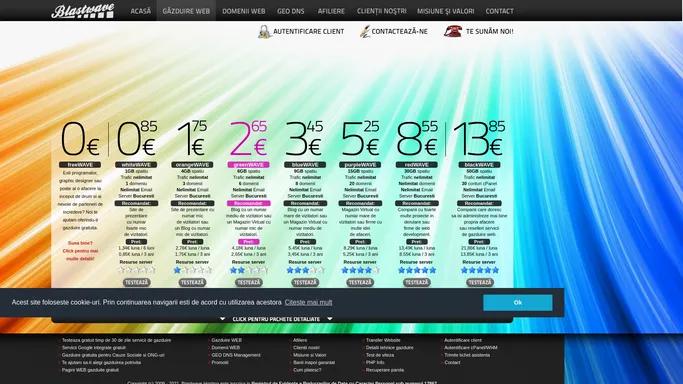The width and height of the screenshot is (683, 384).
Task: Click the padlock icon next to Autentificare Client
Action: (x=264, y=31)
